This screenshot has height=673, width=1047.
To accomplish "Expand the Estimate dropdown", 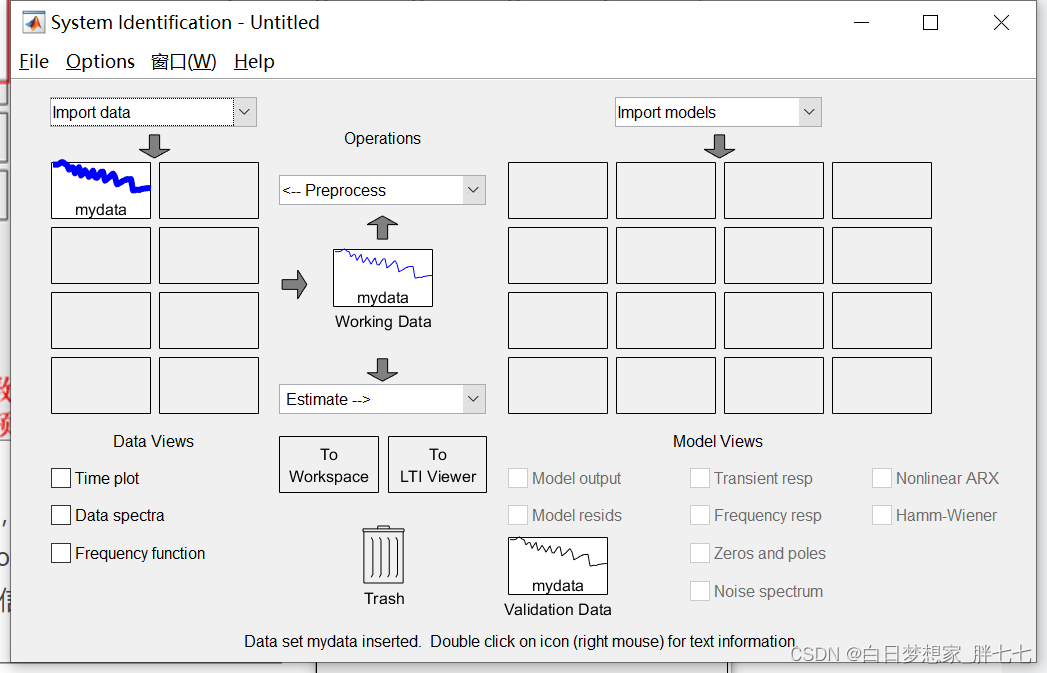I will tap(382, 399).
